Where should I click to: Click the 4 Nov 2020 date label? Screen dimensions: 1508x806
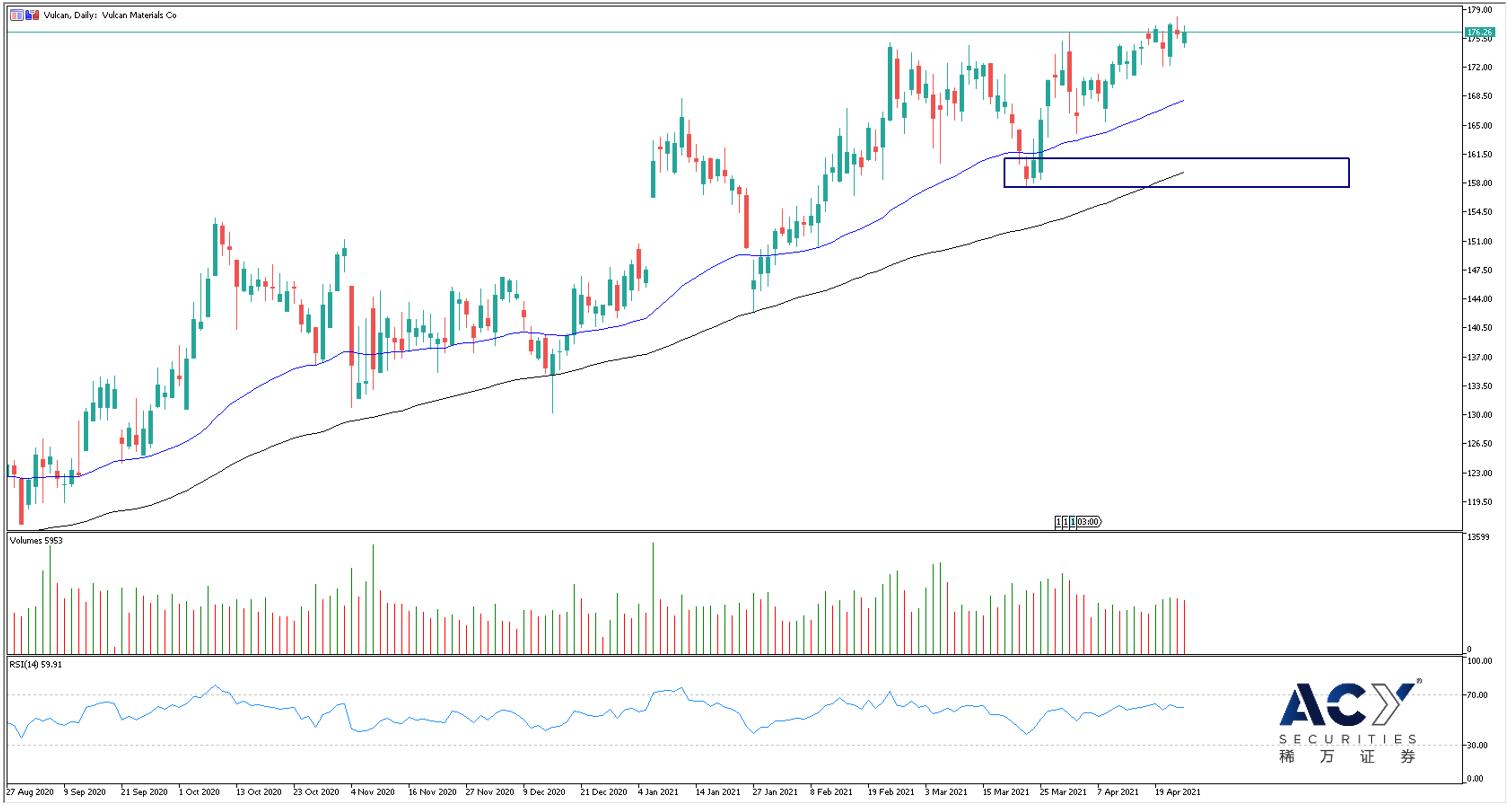point(374,791)
